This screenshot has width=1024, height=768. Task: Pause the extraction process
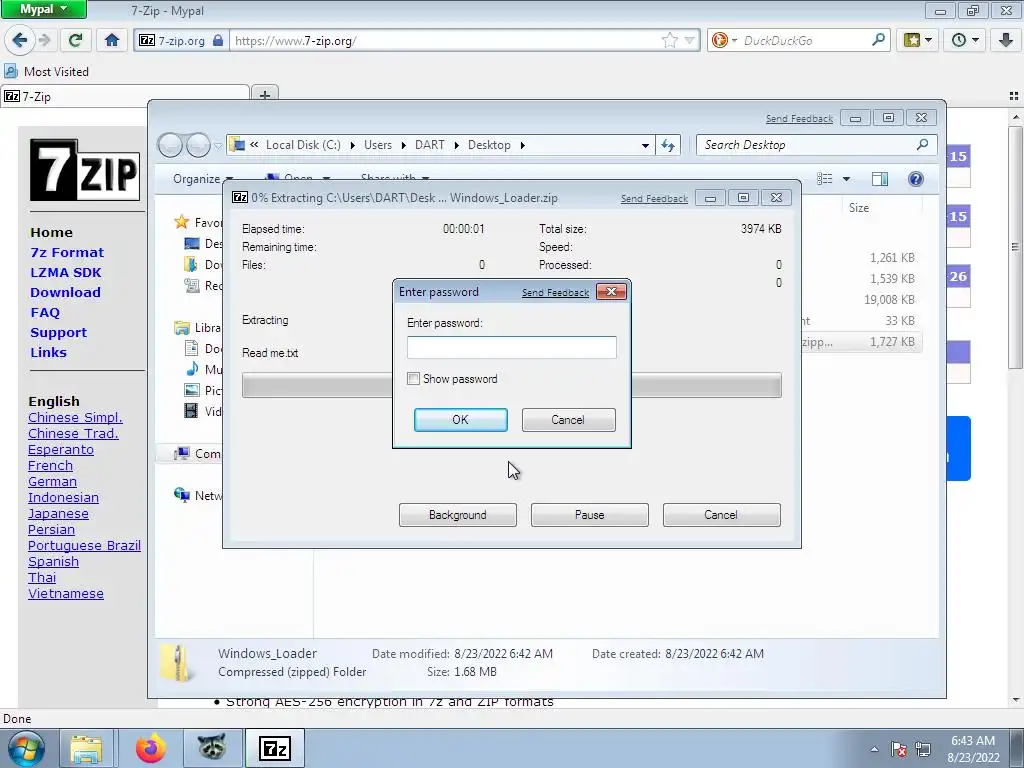pos(590,515)
